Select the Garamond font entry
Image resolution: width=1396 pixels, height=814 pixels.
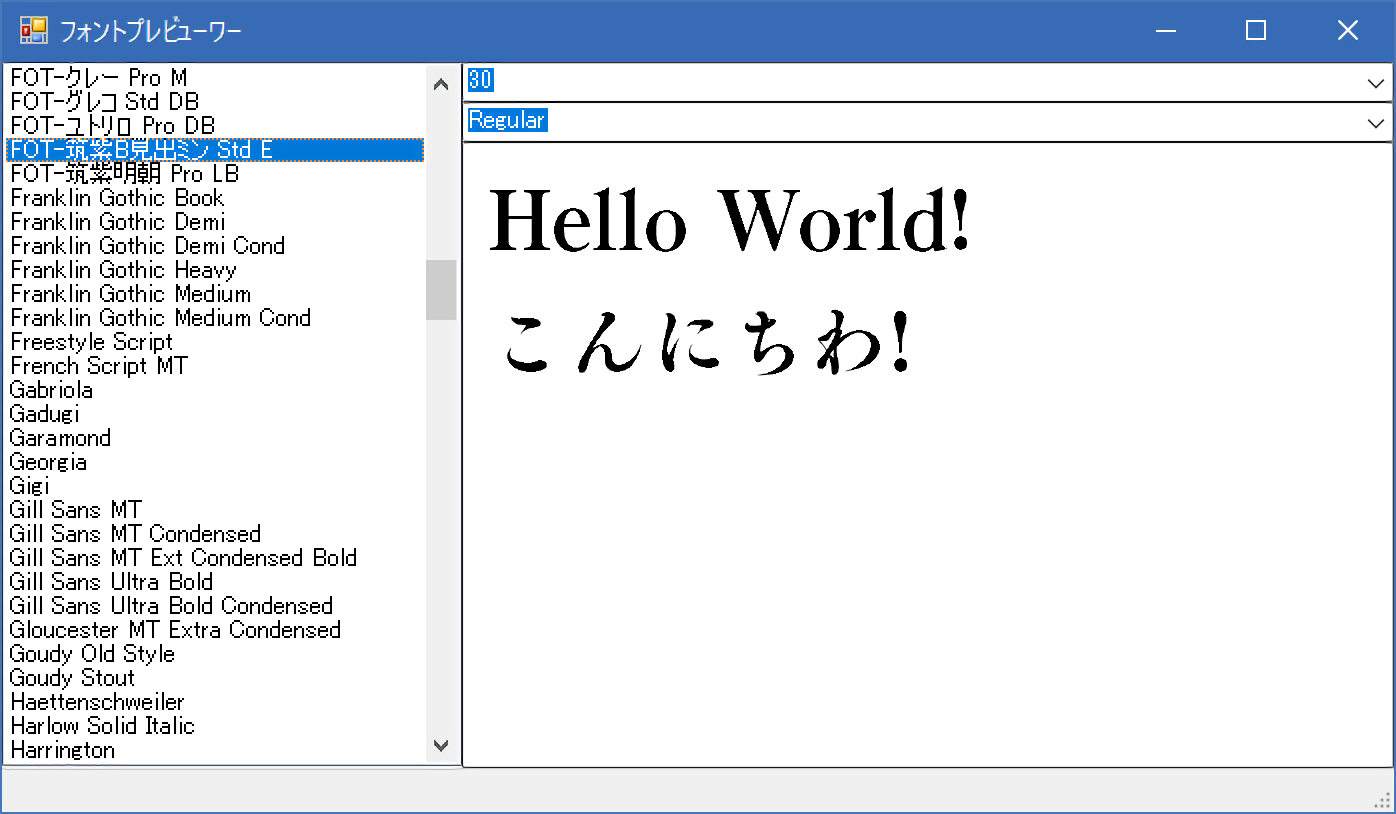pos(60,438)
